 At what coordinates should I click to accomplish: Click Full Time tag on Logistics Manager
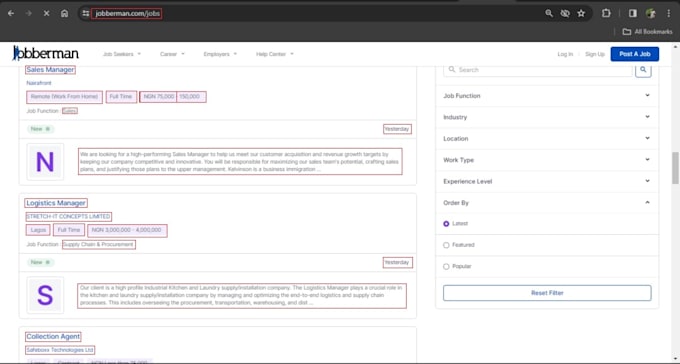69,230
